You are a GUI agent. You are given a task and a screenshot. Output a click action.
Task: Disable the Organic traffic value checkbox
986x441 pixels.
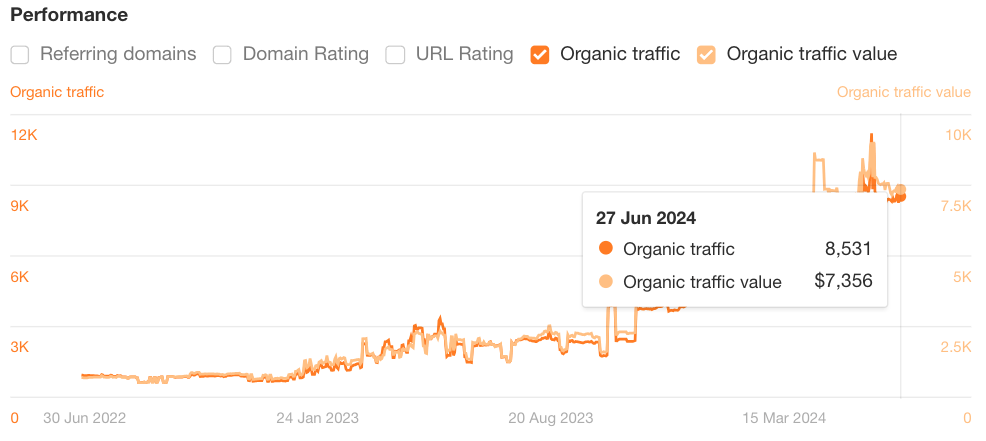[706, 54]
